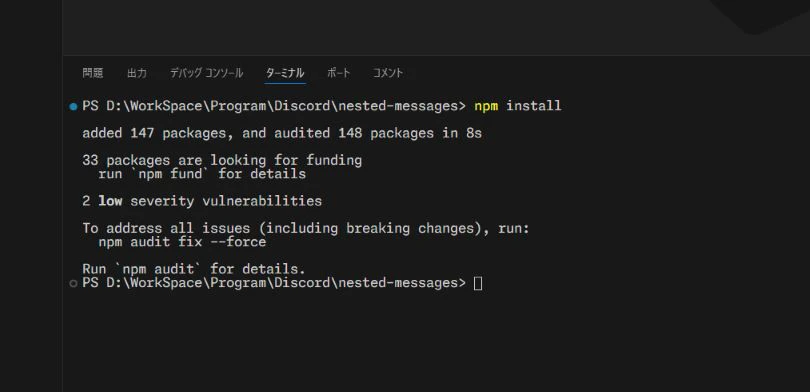Open the 問題 panel tab
This screenshot has width=810, height=392.
pos(92,73)
